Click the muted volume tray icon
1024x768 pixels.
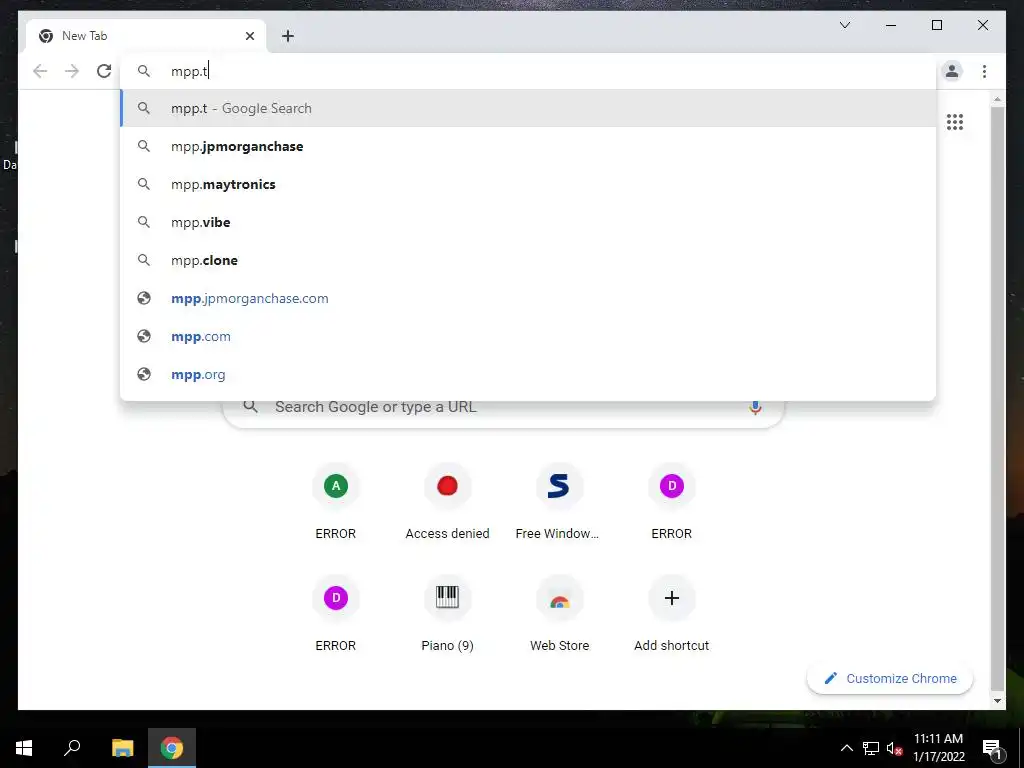[894, 748]
